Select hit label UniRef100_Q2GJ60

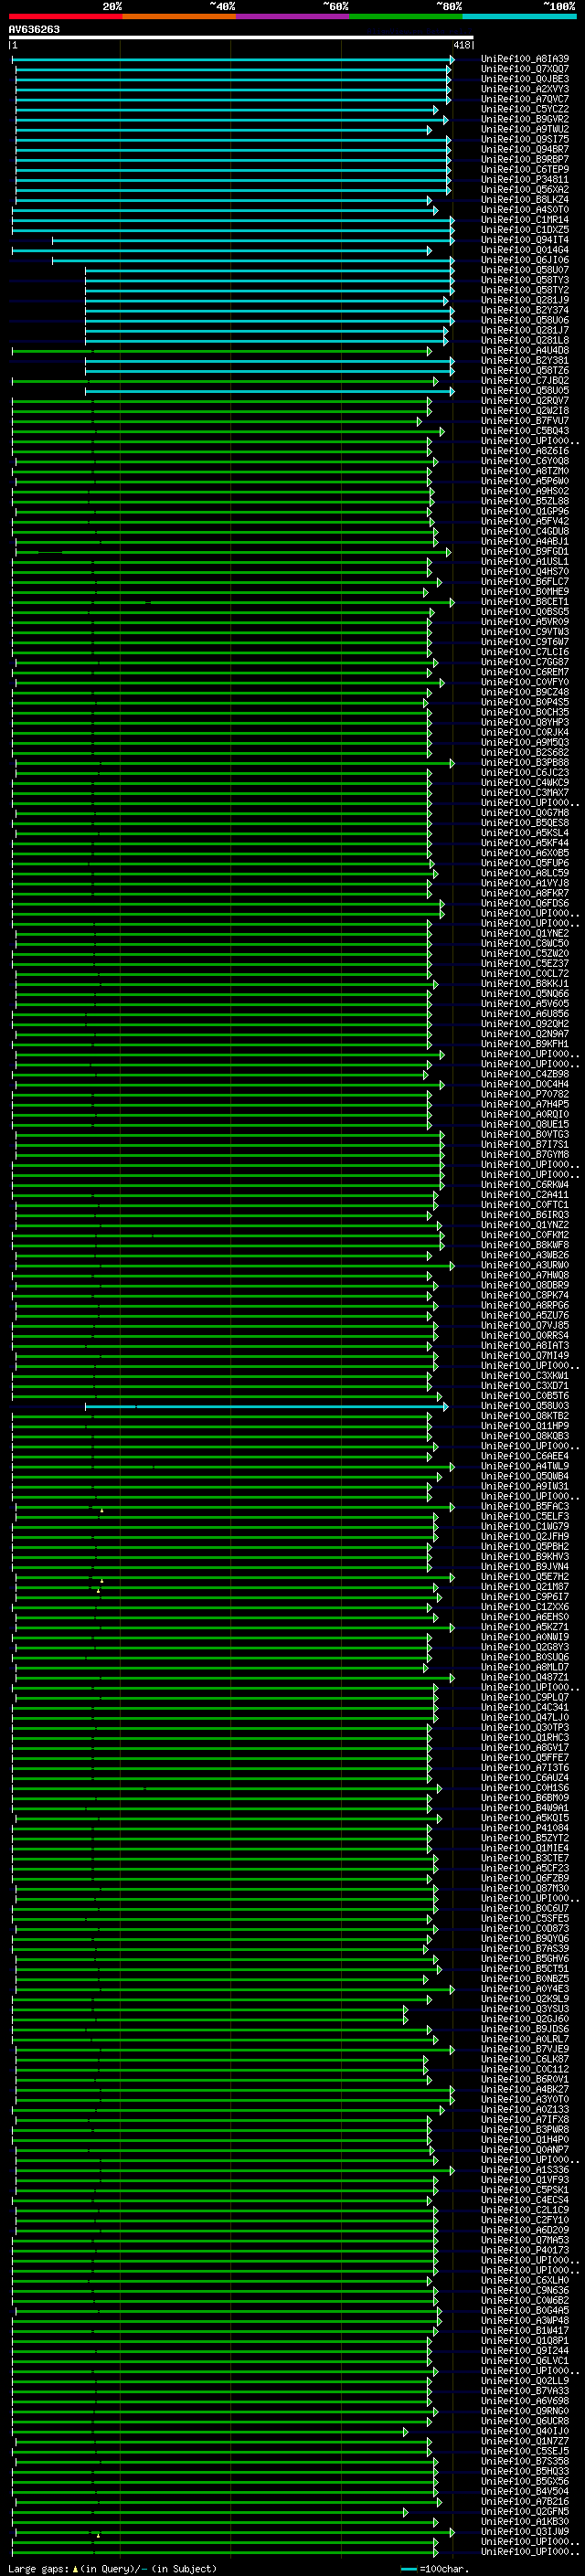click(525, 2019)
